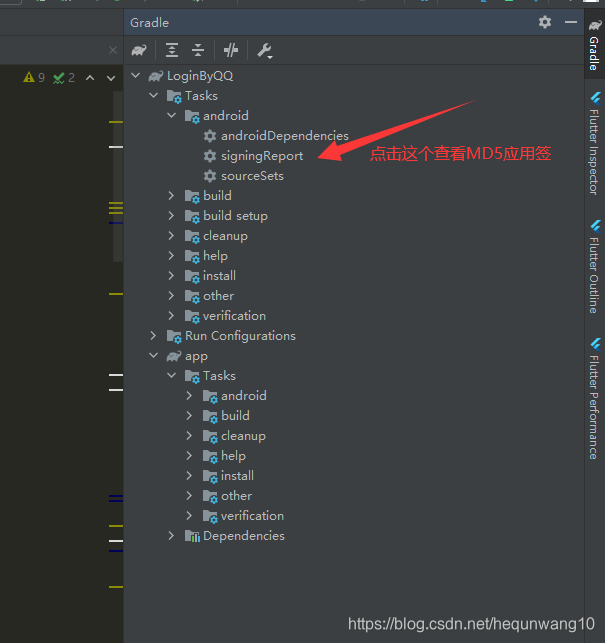Collapse the android tasks folder under LoginByQQ

click(x=172, y=116)
